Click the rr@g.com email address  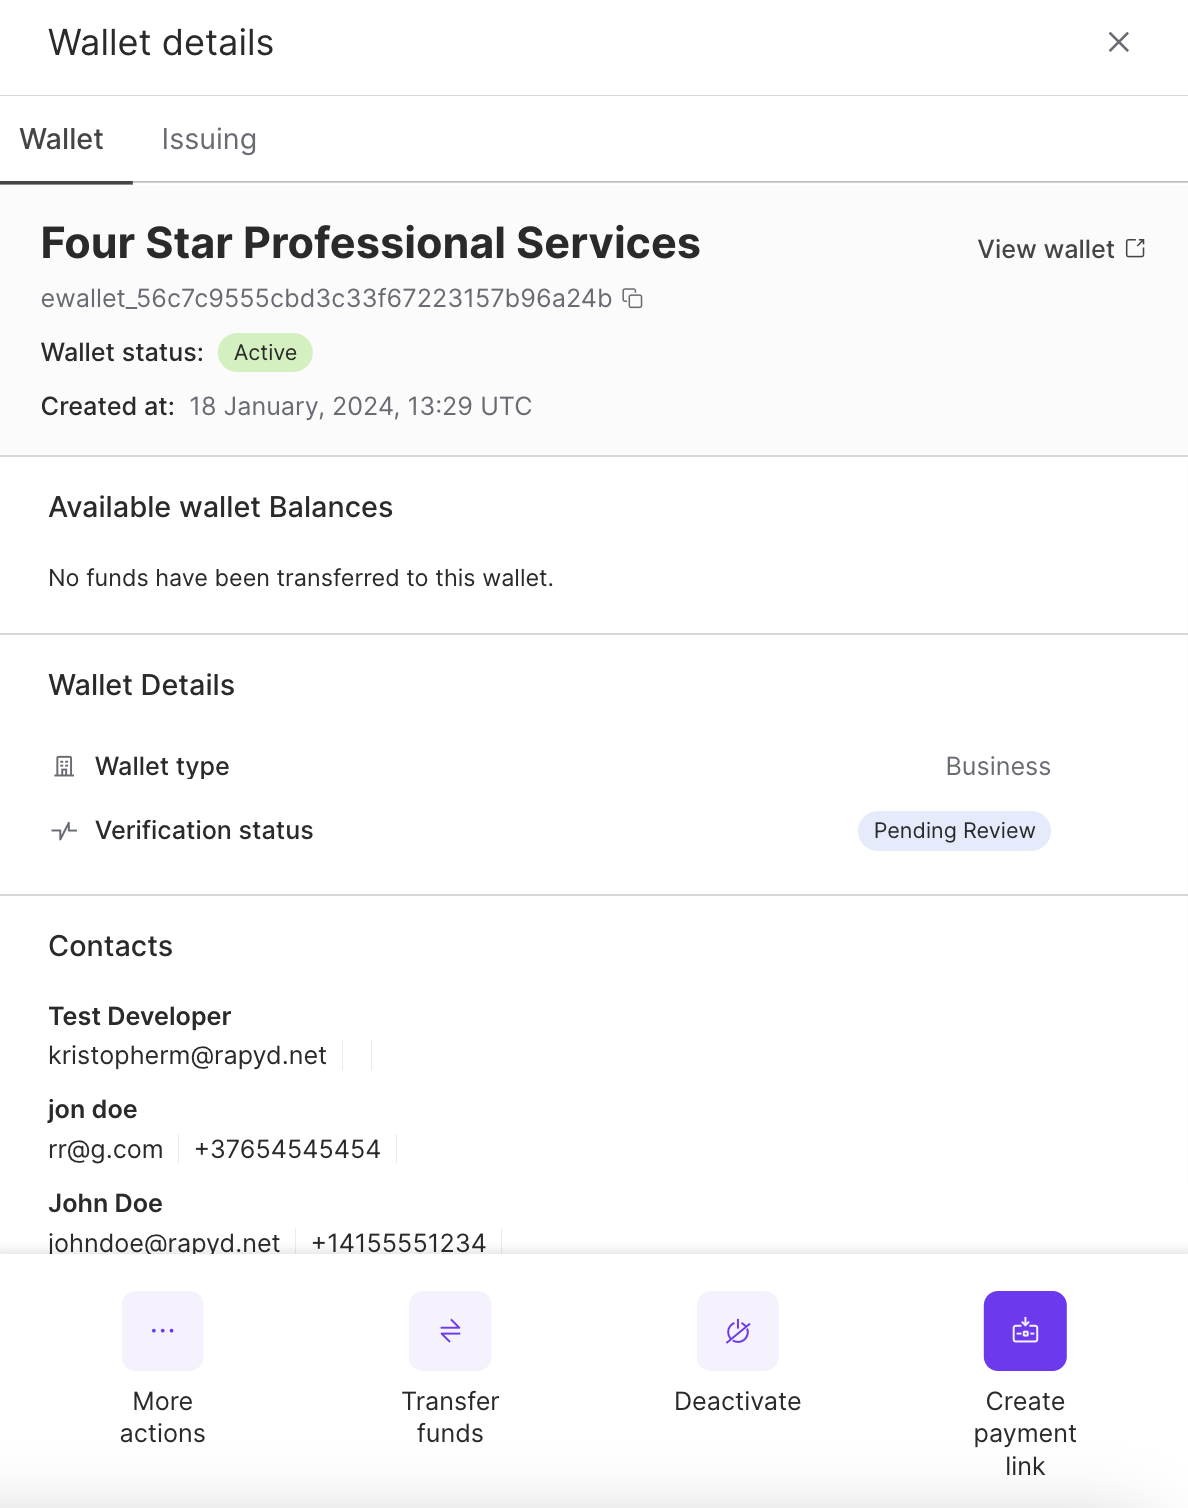[106, 1150]
